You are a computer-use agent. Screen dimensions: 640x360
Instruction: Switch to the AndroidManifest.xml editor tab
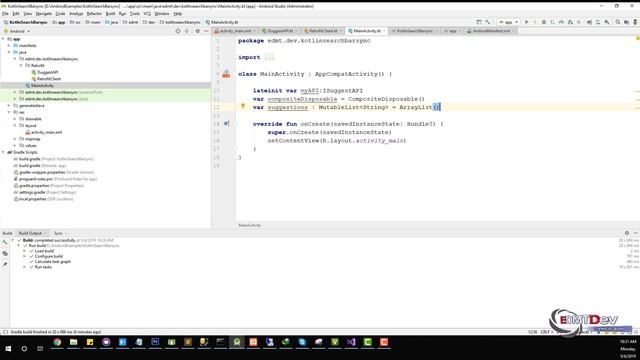coord(491,31)
